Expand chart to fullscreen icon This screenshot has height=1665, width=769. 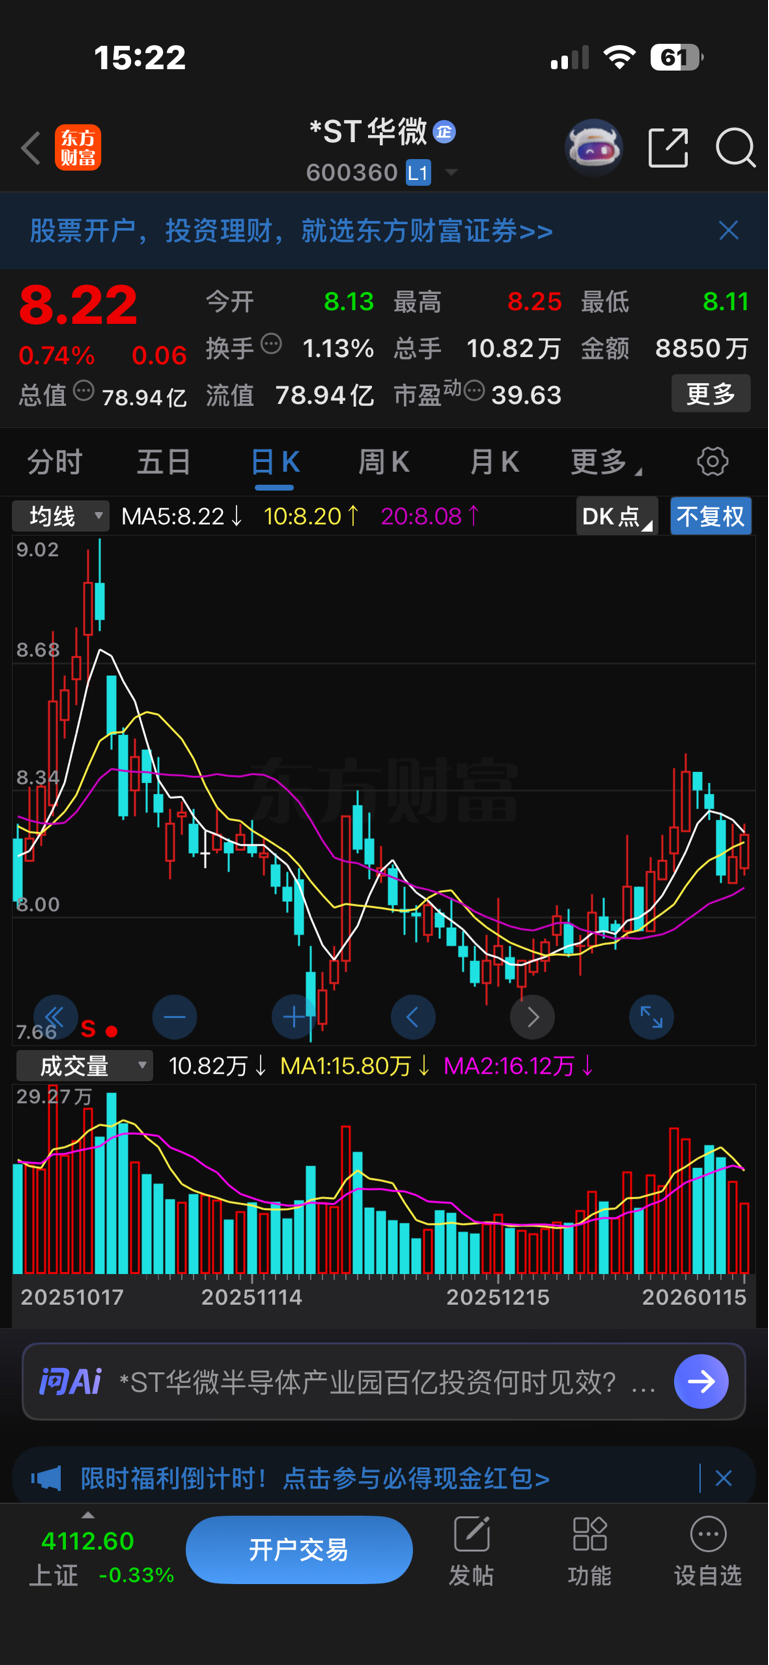651,1018
